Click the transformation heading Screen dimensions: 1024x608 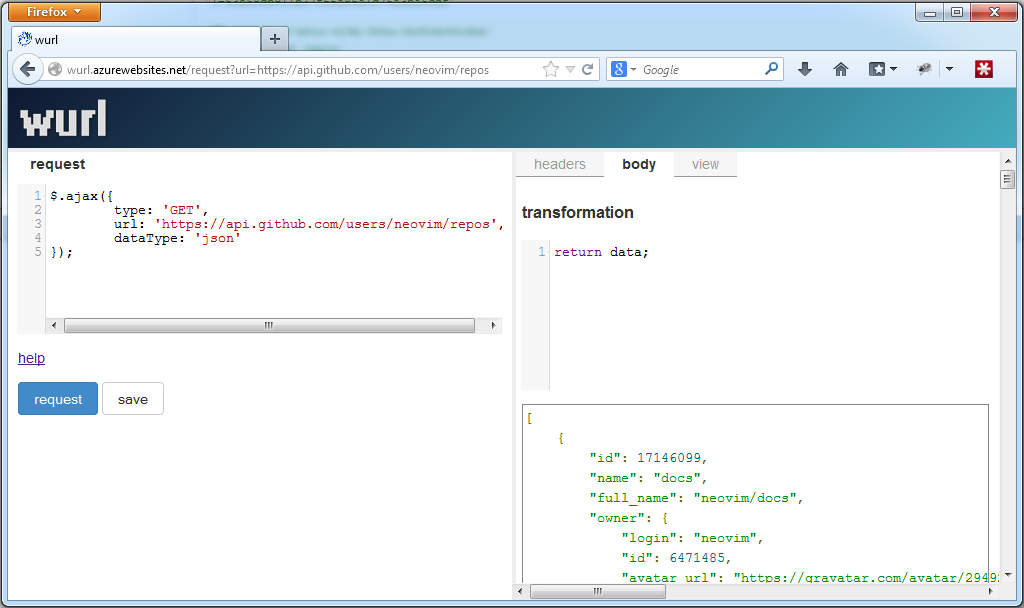tap(577, 212)
